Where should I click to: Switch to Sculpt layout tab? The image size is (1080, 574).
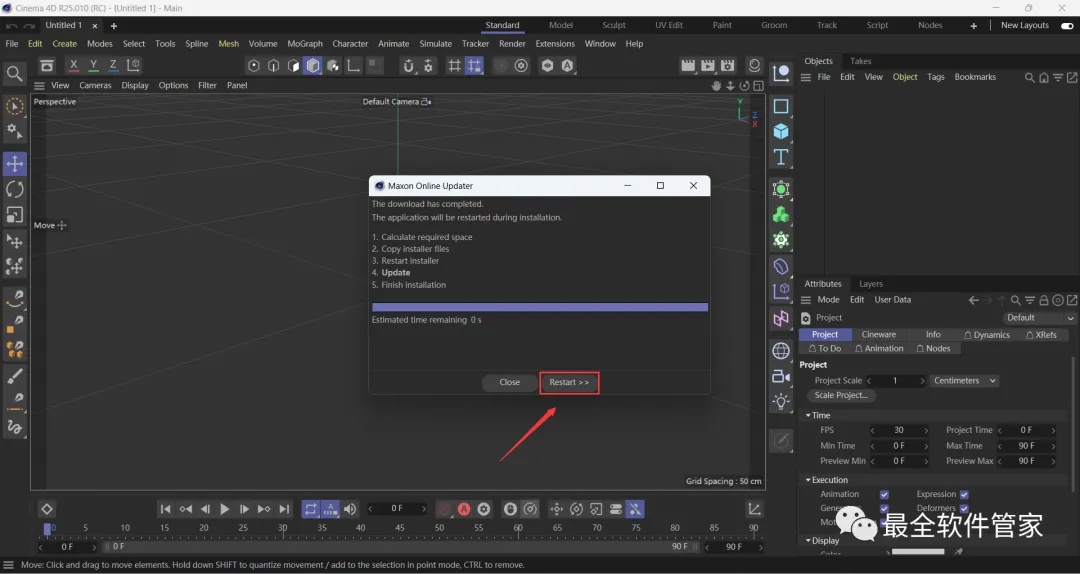point(614,25)
